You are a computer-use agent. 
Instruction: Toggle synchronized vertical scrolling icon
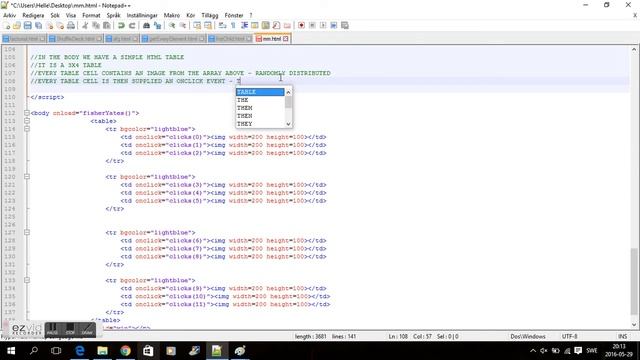point(197,25)
